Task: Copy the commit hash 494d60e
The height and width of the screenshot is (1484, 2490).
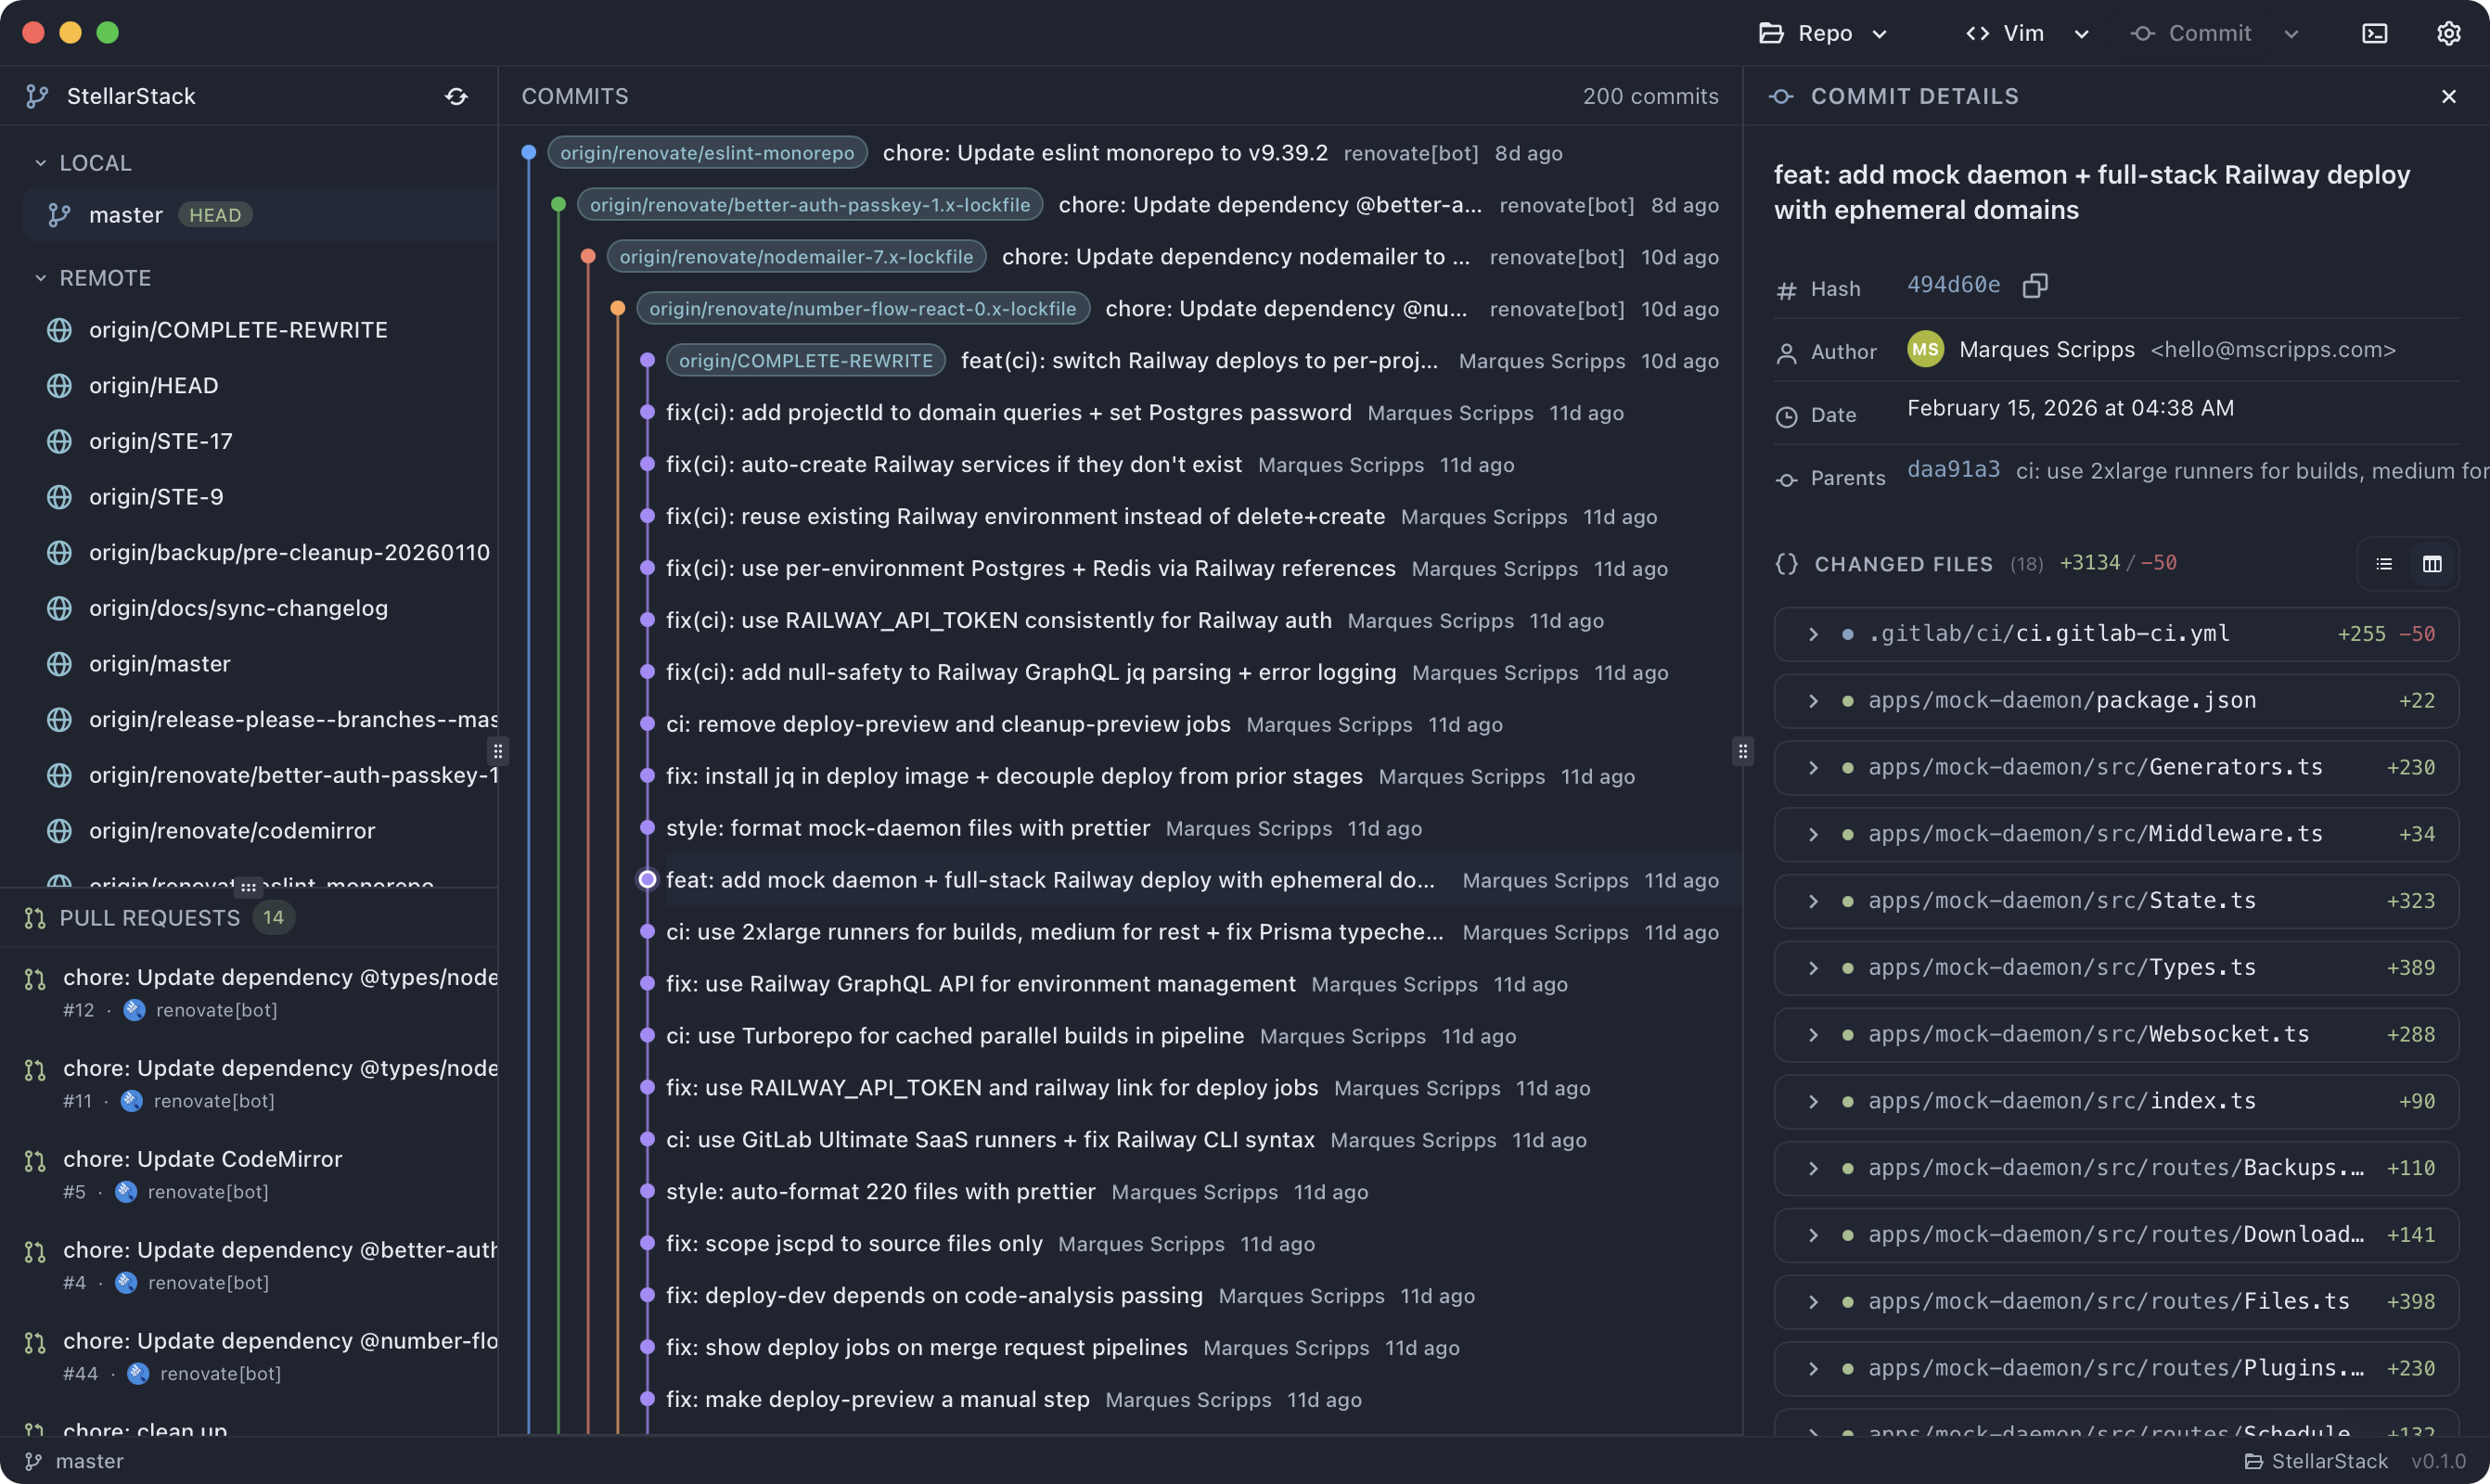Action: click(2034, 286)
